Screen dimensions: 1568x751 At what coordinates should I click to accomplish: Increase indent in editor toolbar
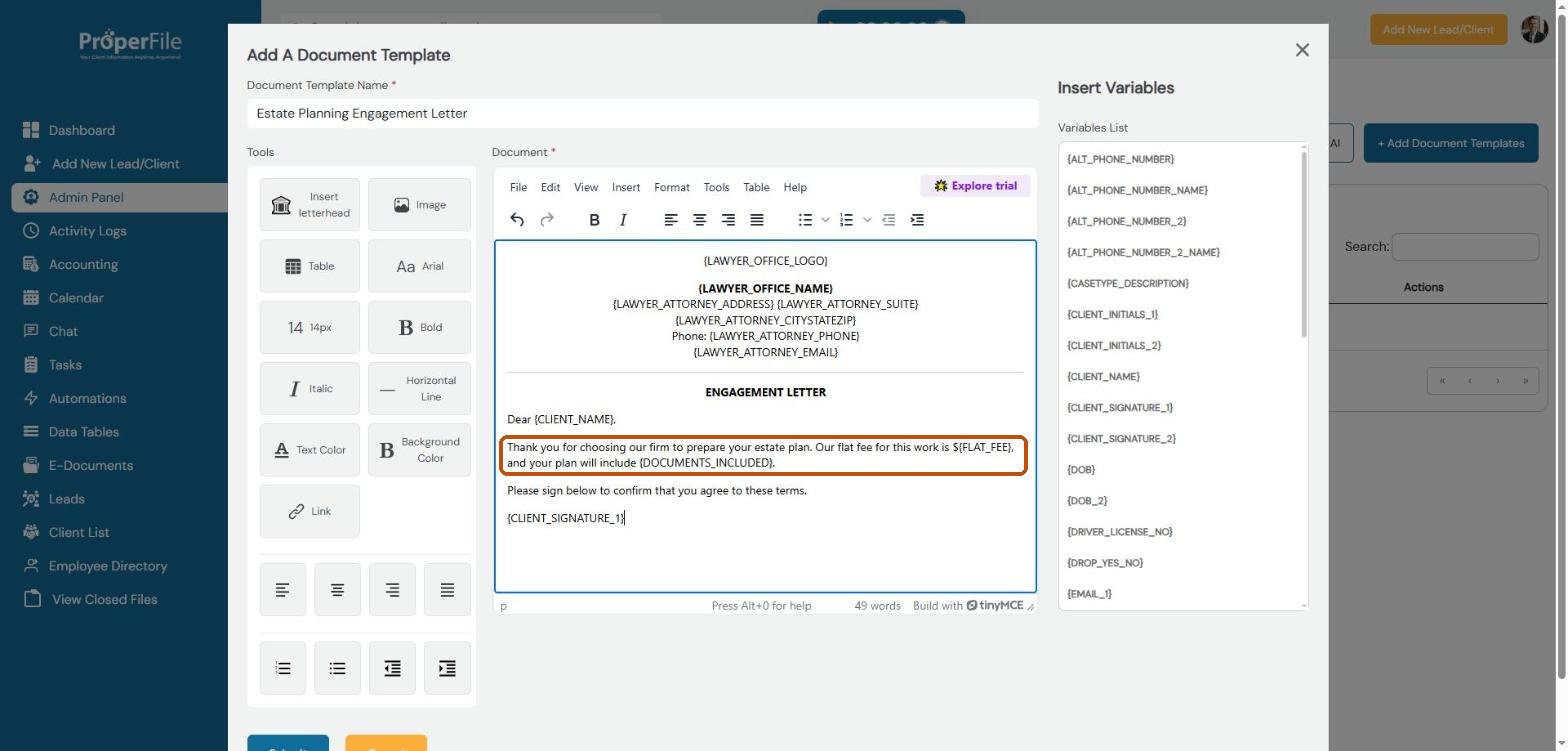[x=917, y=220]
